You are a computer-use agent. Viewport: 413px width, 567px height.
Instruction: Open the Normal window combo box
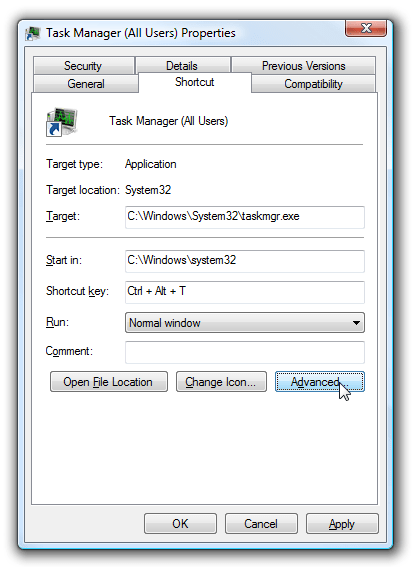coord(245,323)
